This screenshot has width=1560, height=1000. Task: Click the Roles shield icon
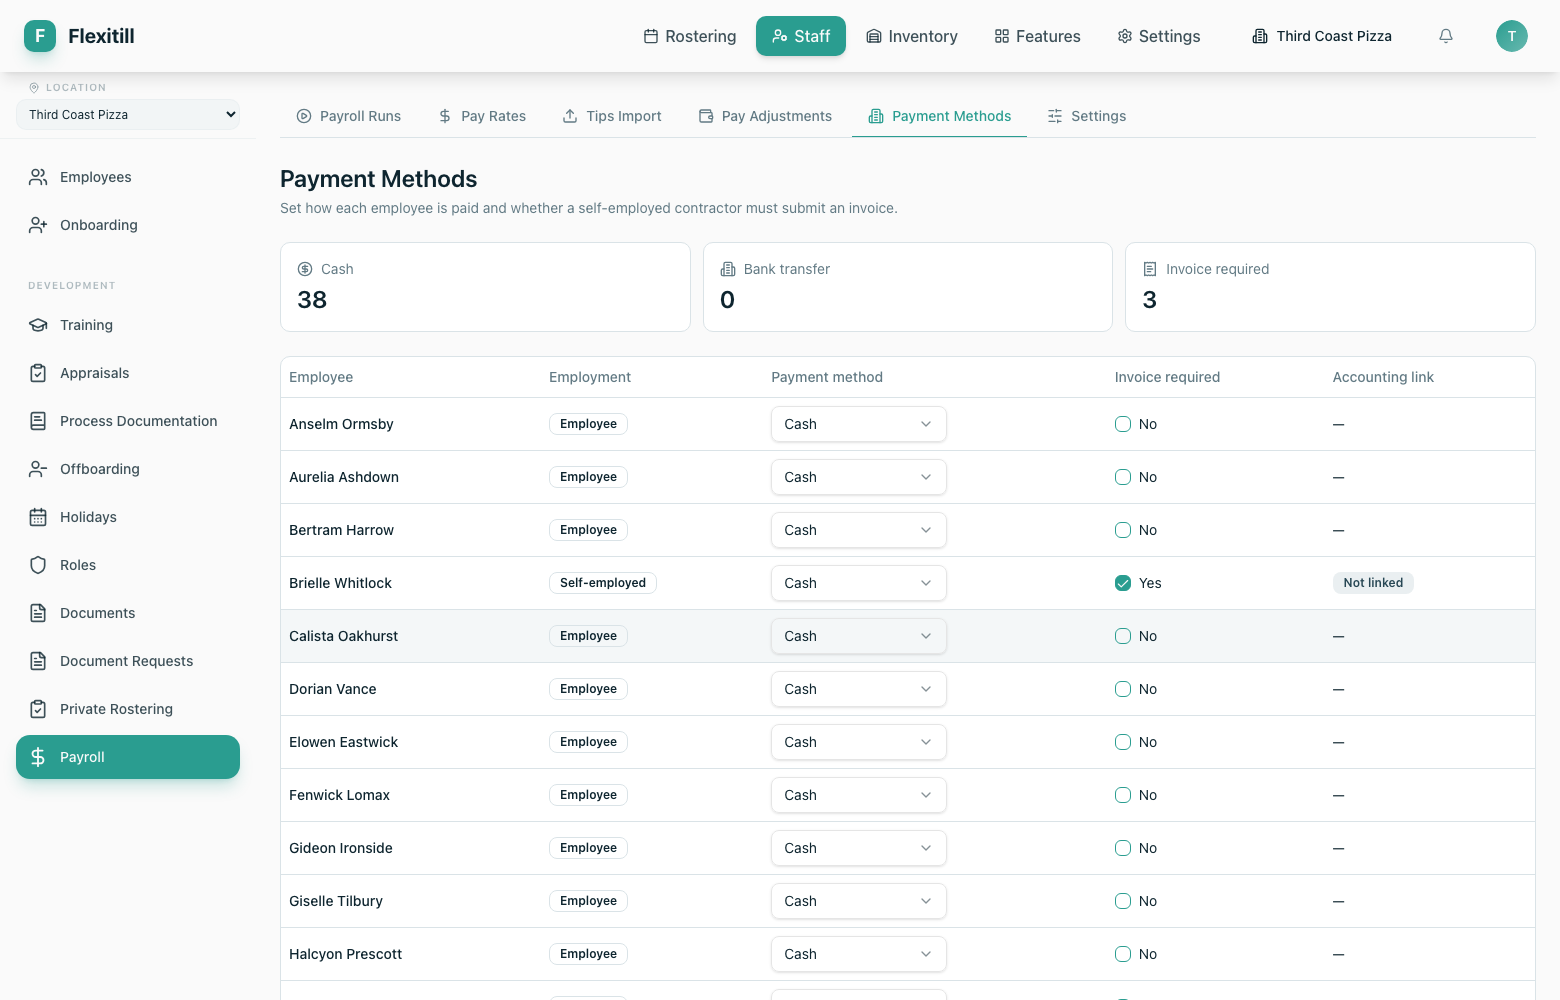click(x=38, y=565)
